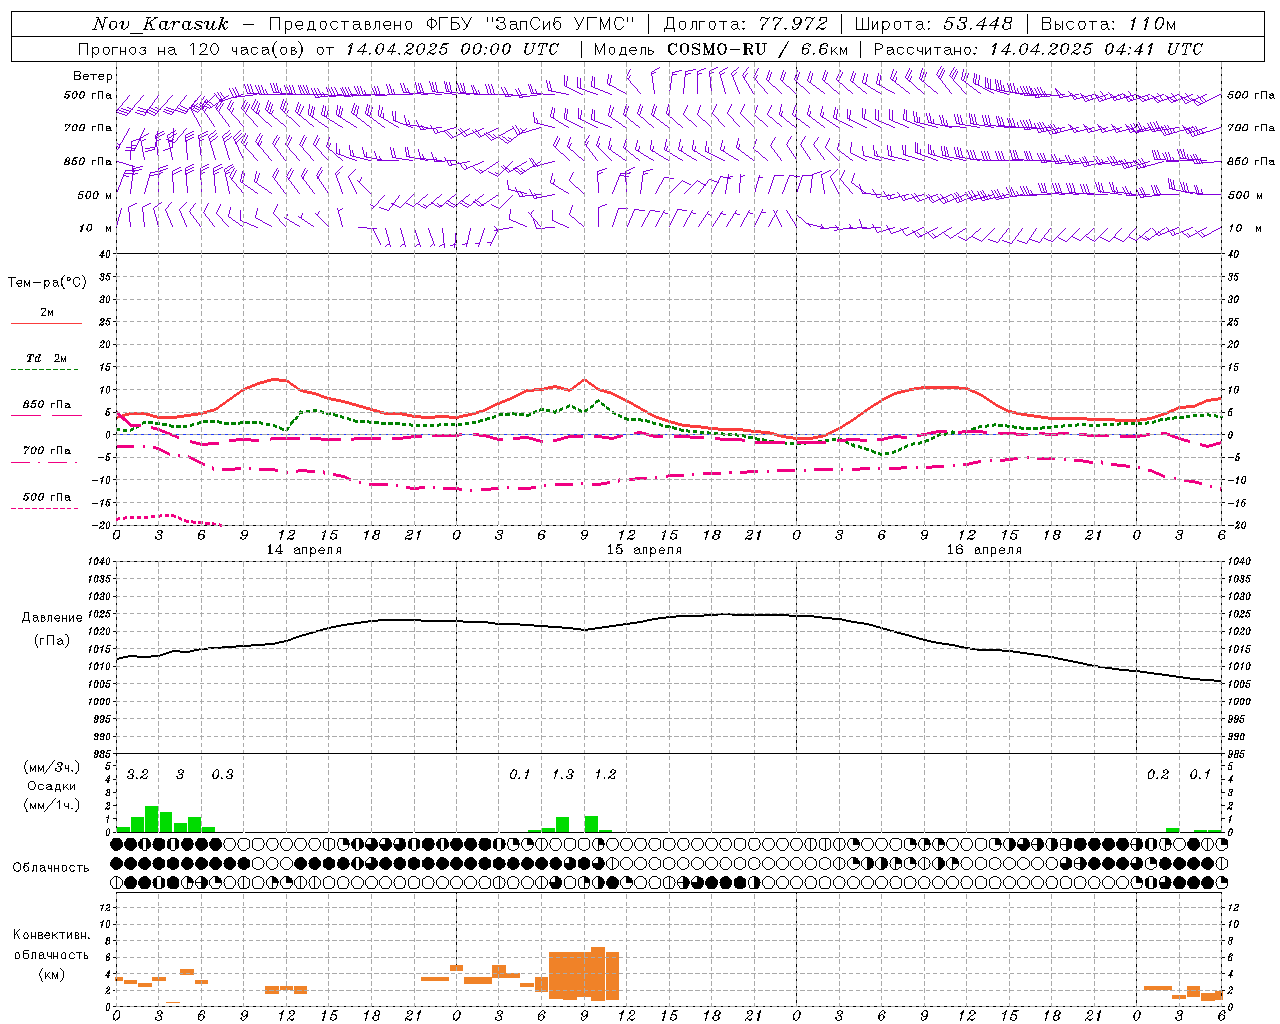
Task: Click the 'Конвективн.' convective cloud label
Action: [51, 936]
